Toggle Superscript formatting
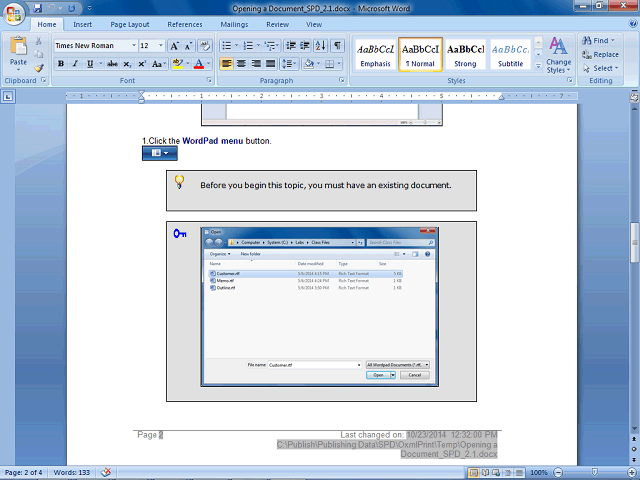This screenshot has width=640, height=480. coord(142,64)
